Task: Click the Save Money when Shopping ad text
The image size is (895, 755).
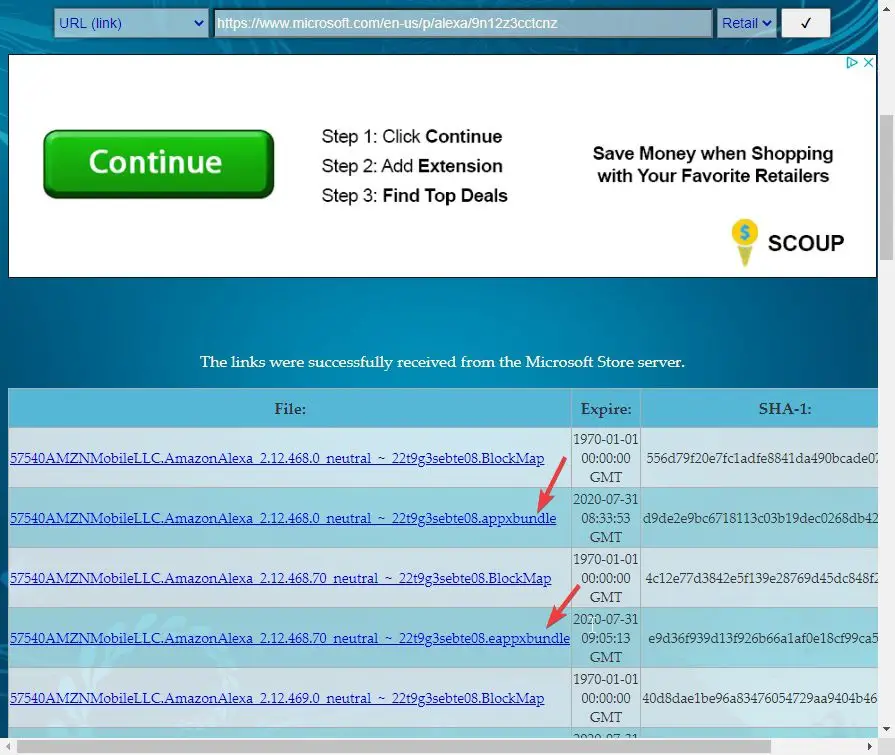Action: click(713, 164)
